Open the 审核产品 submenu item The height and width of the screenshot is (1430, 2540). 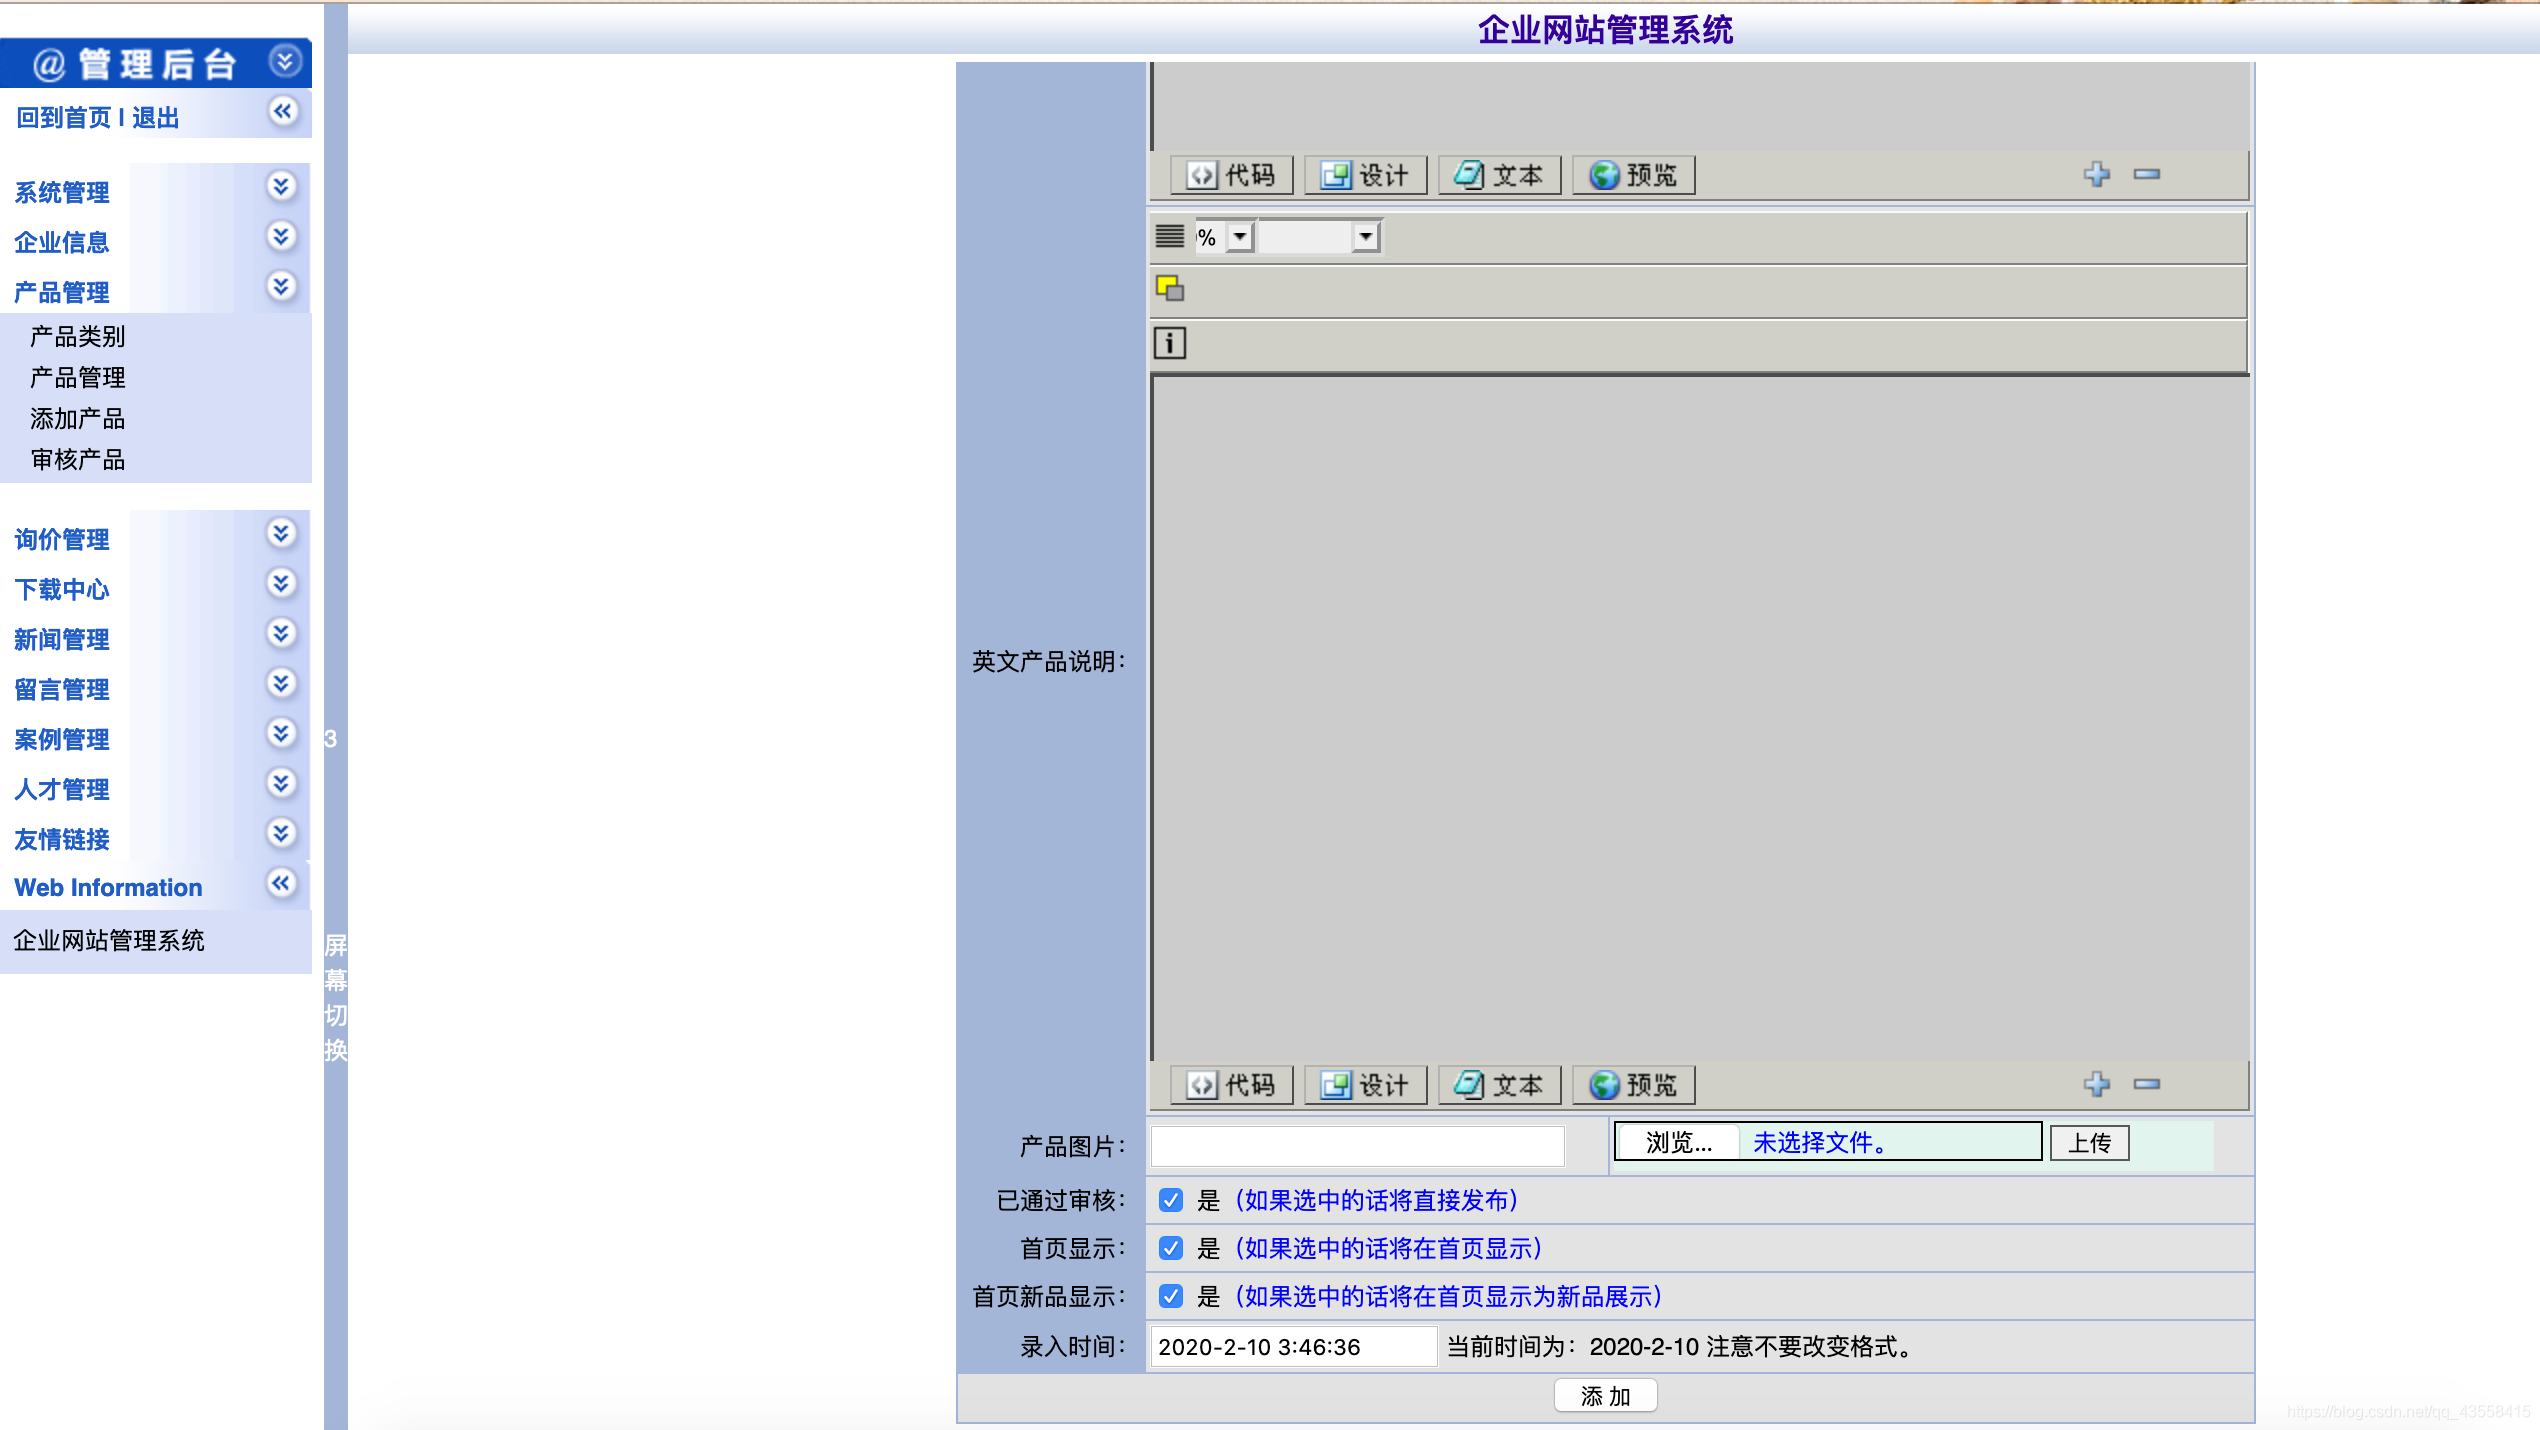78,460
